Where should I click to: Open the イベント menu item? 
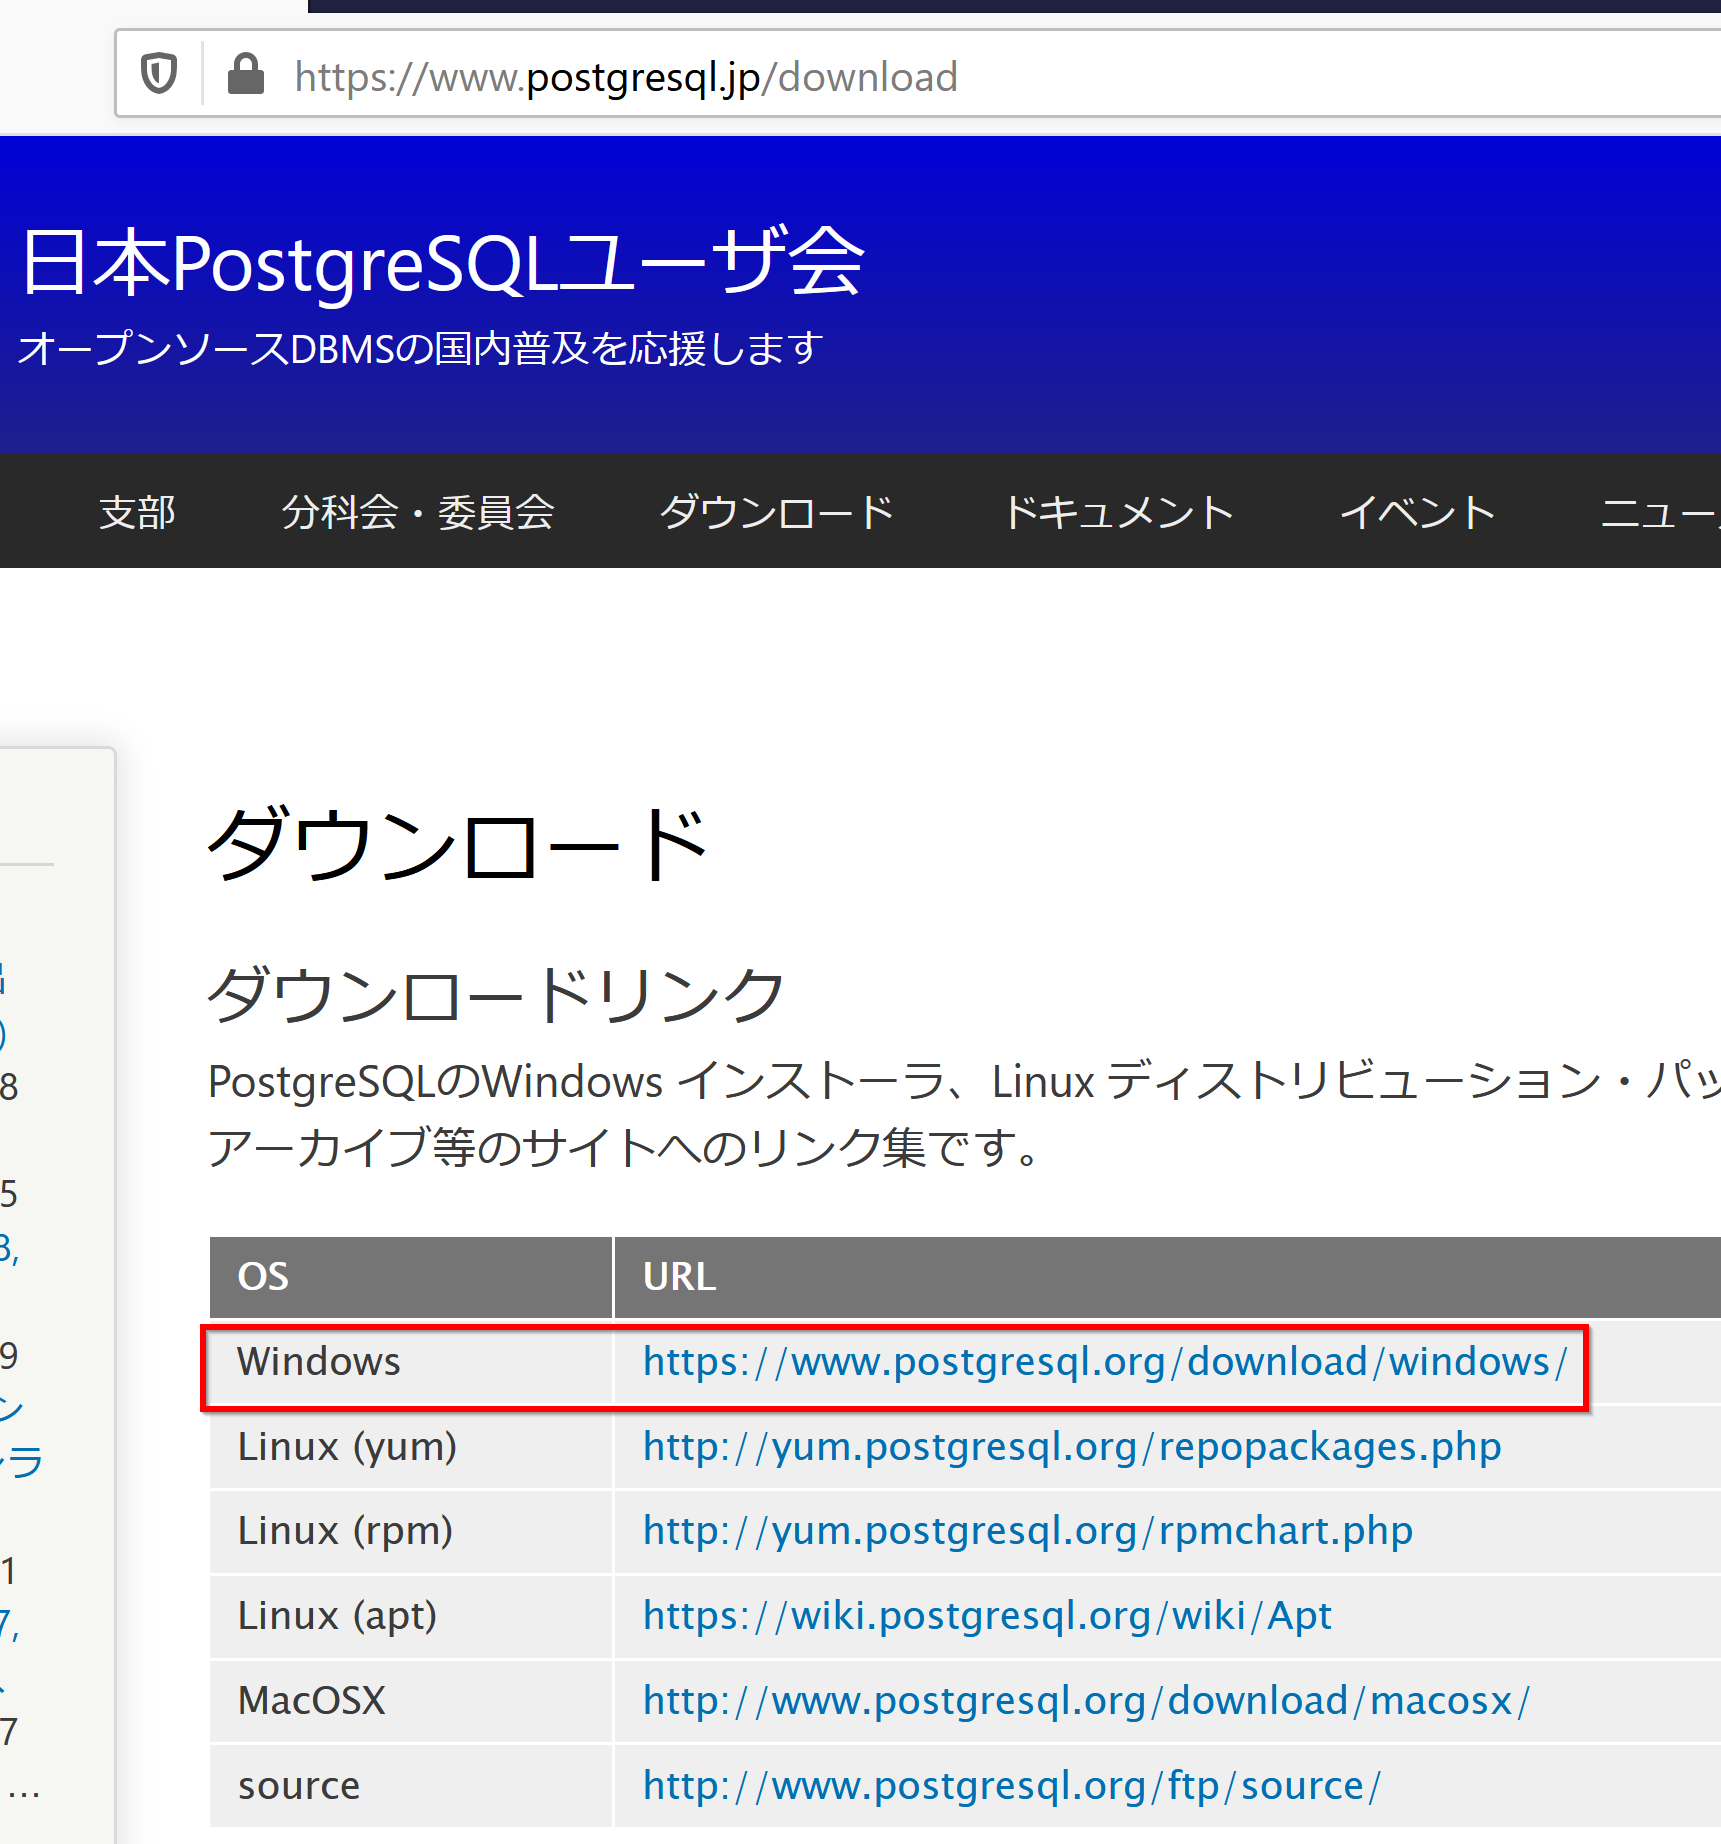click(x=1417, y=512)
